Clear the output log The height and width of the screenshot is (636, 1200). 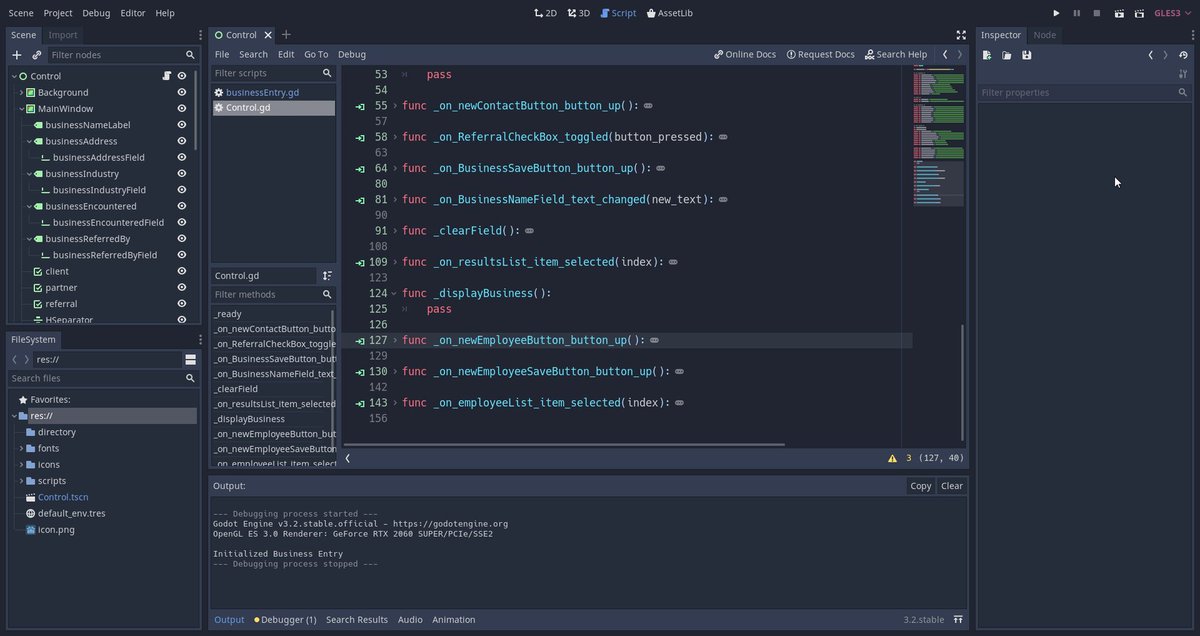pyautogui.click(x=952, y=486)
